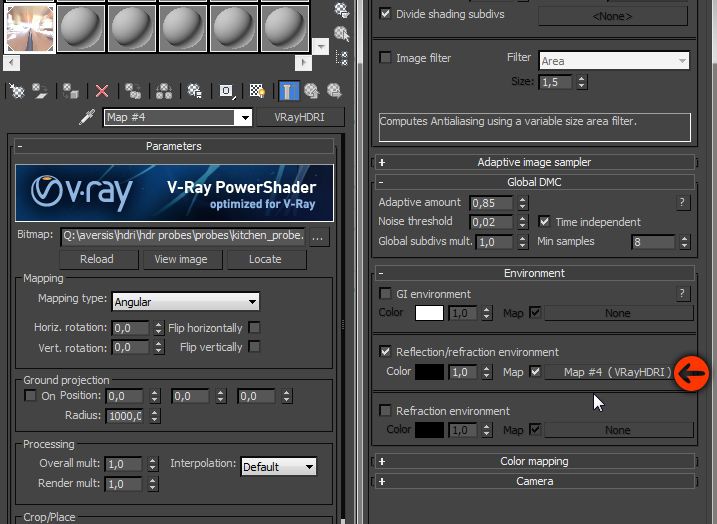Click the View image button
717x524 pixels.
click(181, 259)
